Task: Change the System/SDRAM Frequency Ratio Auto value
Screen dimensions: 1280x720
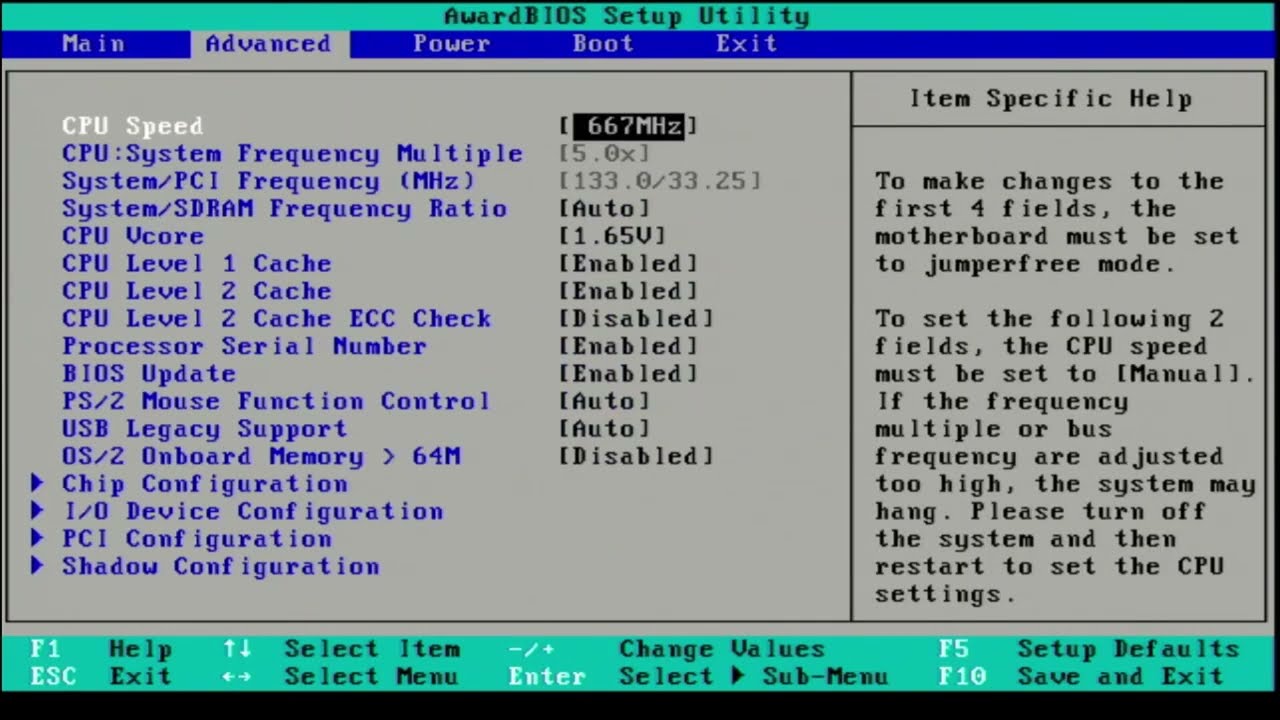Action: point(605,209)
